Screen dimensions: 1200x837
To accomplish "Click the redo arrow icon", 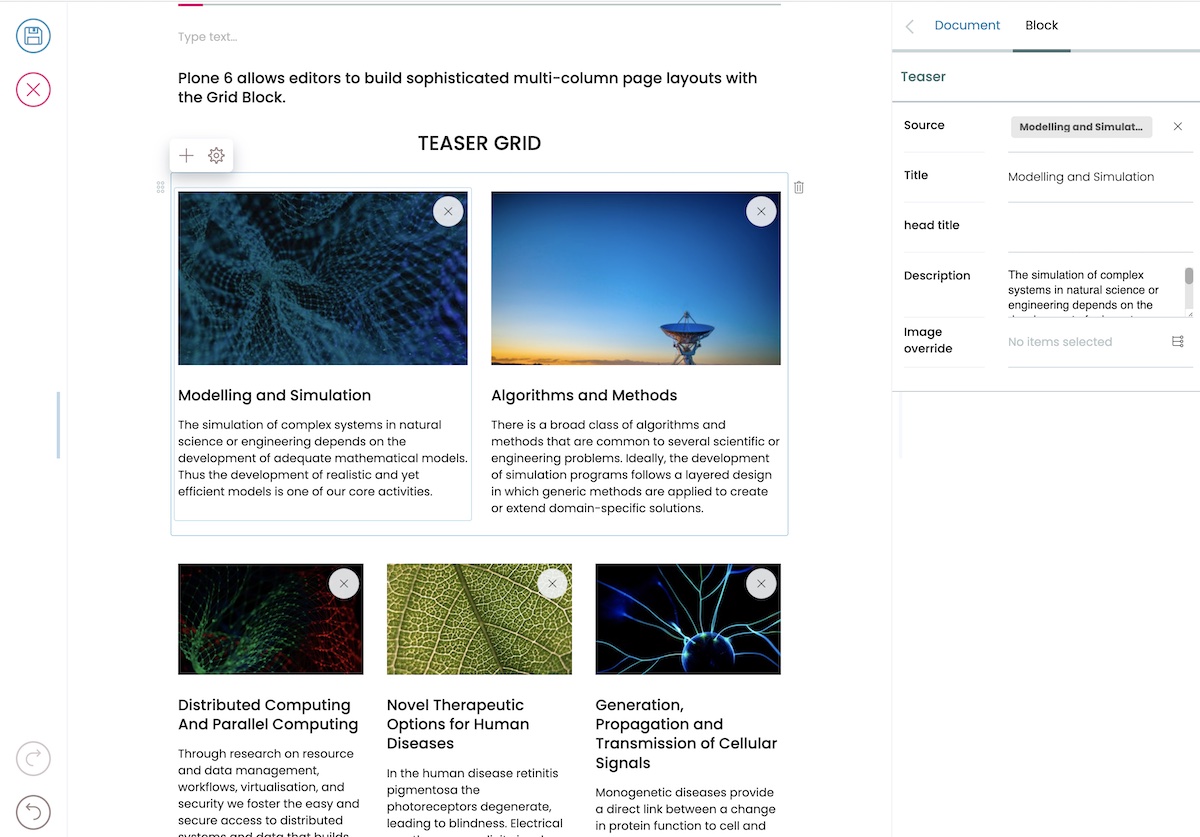I will [33, 758].
